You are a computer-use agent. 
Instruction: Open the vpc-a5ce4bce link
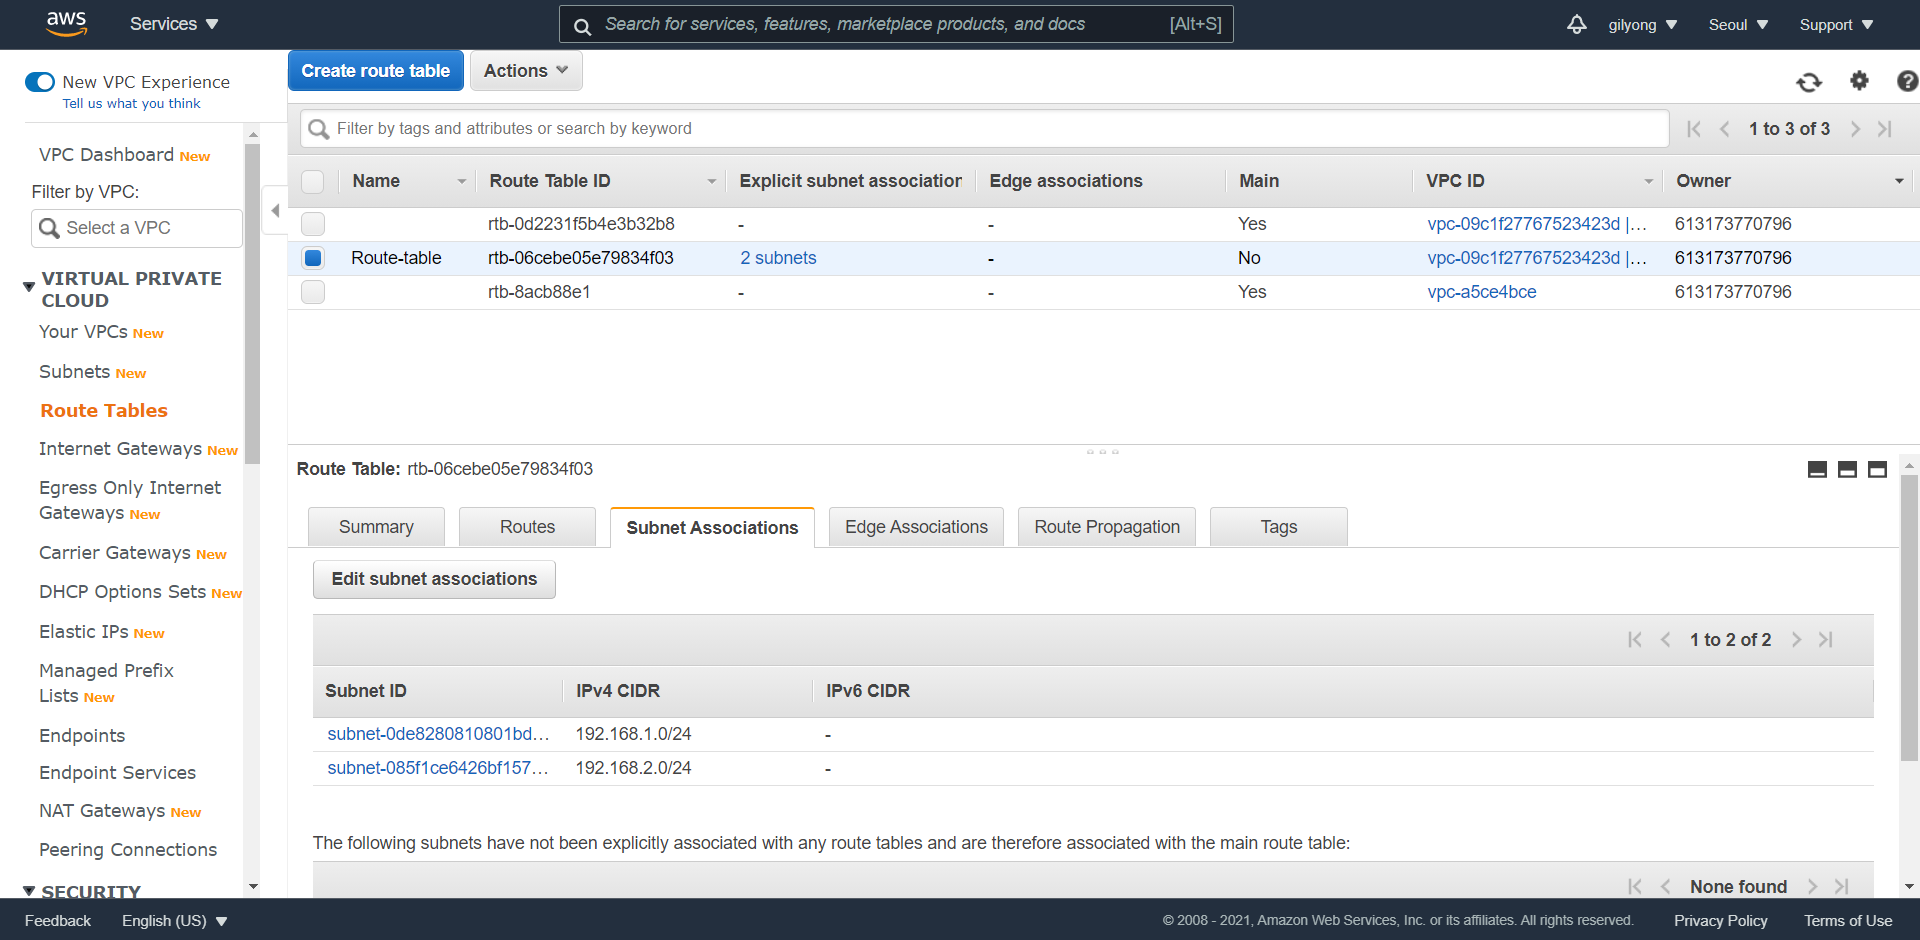click(x=1482, y=292)
